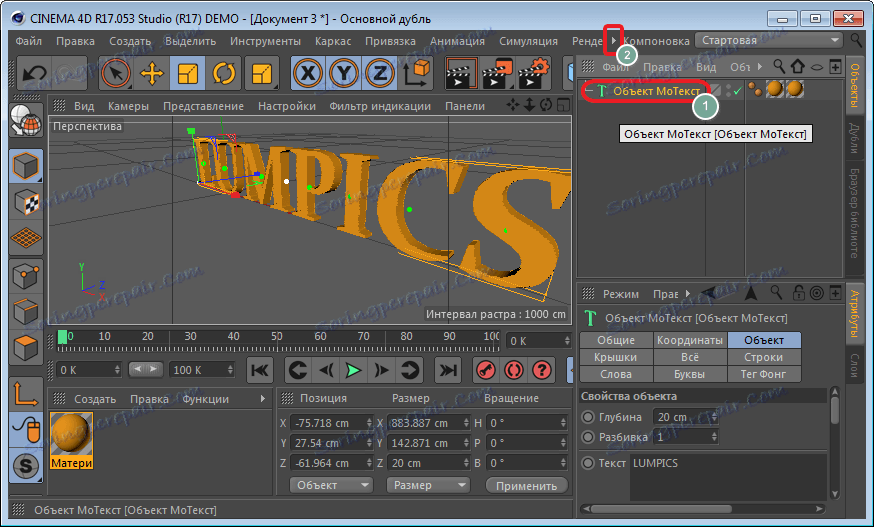Click the Применить button
Image resolution: width=874 pixels, height=527 pixels.
point(526,485)
